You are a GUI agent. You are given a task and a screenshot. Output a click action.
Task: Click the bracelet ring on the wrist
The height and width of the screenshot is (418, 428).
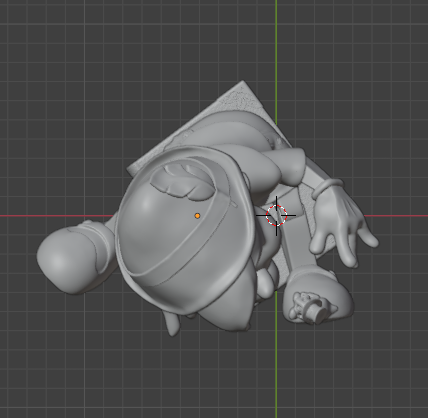(x=327, y=188)
